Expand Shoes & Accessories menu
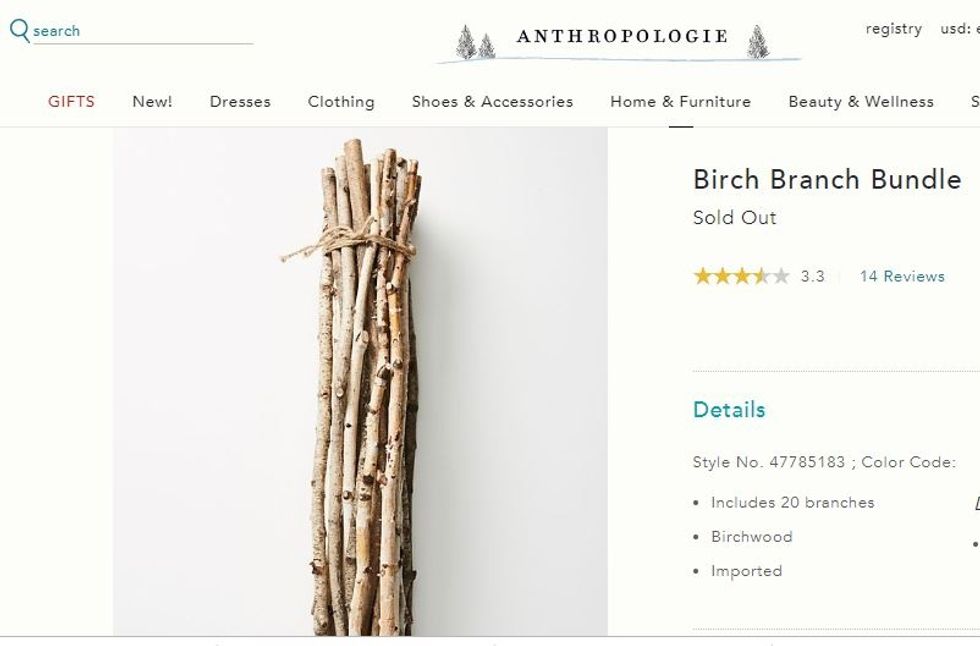980x646 pixels. pos(492,101)
